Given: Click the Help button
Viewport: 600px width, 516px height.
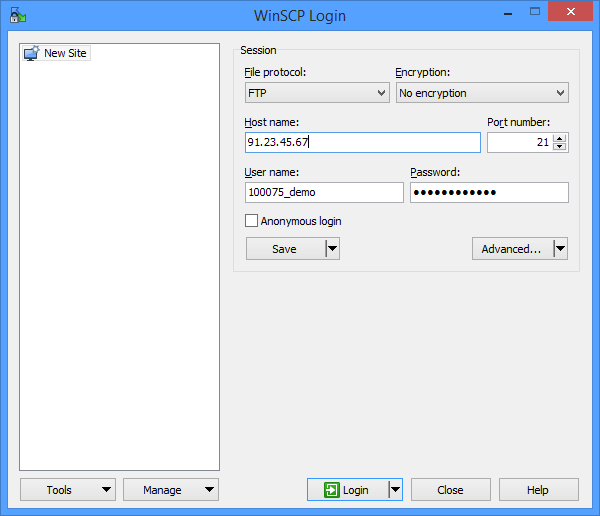Looking at the screenshot, I should 538,490.
